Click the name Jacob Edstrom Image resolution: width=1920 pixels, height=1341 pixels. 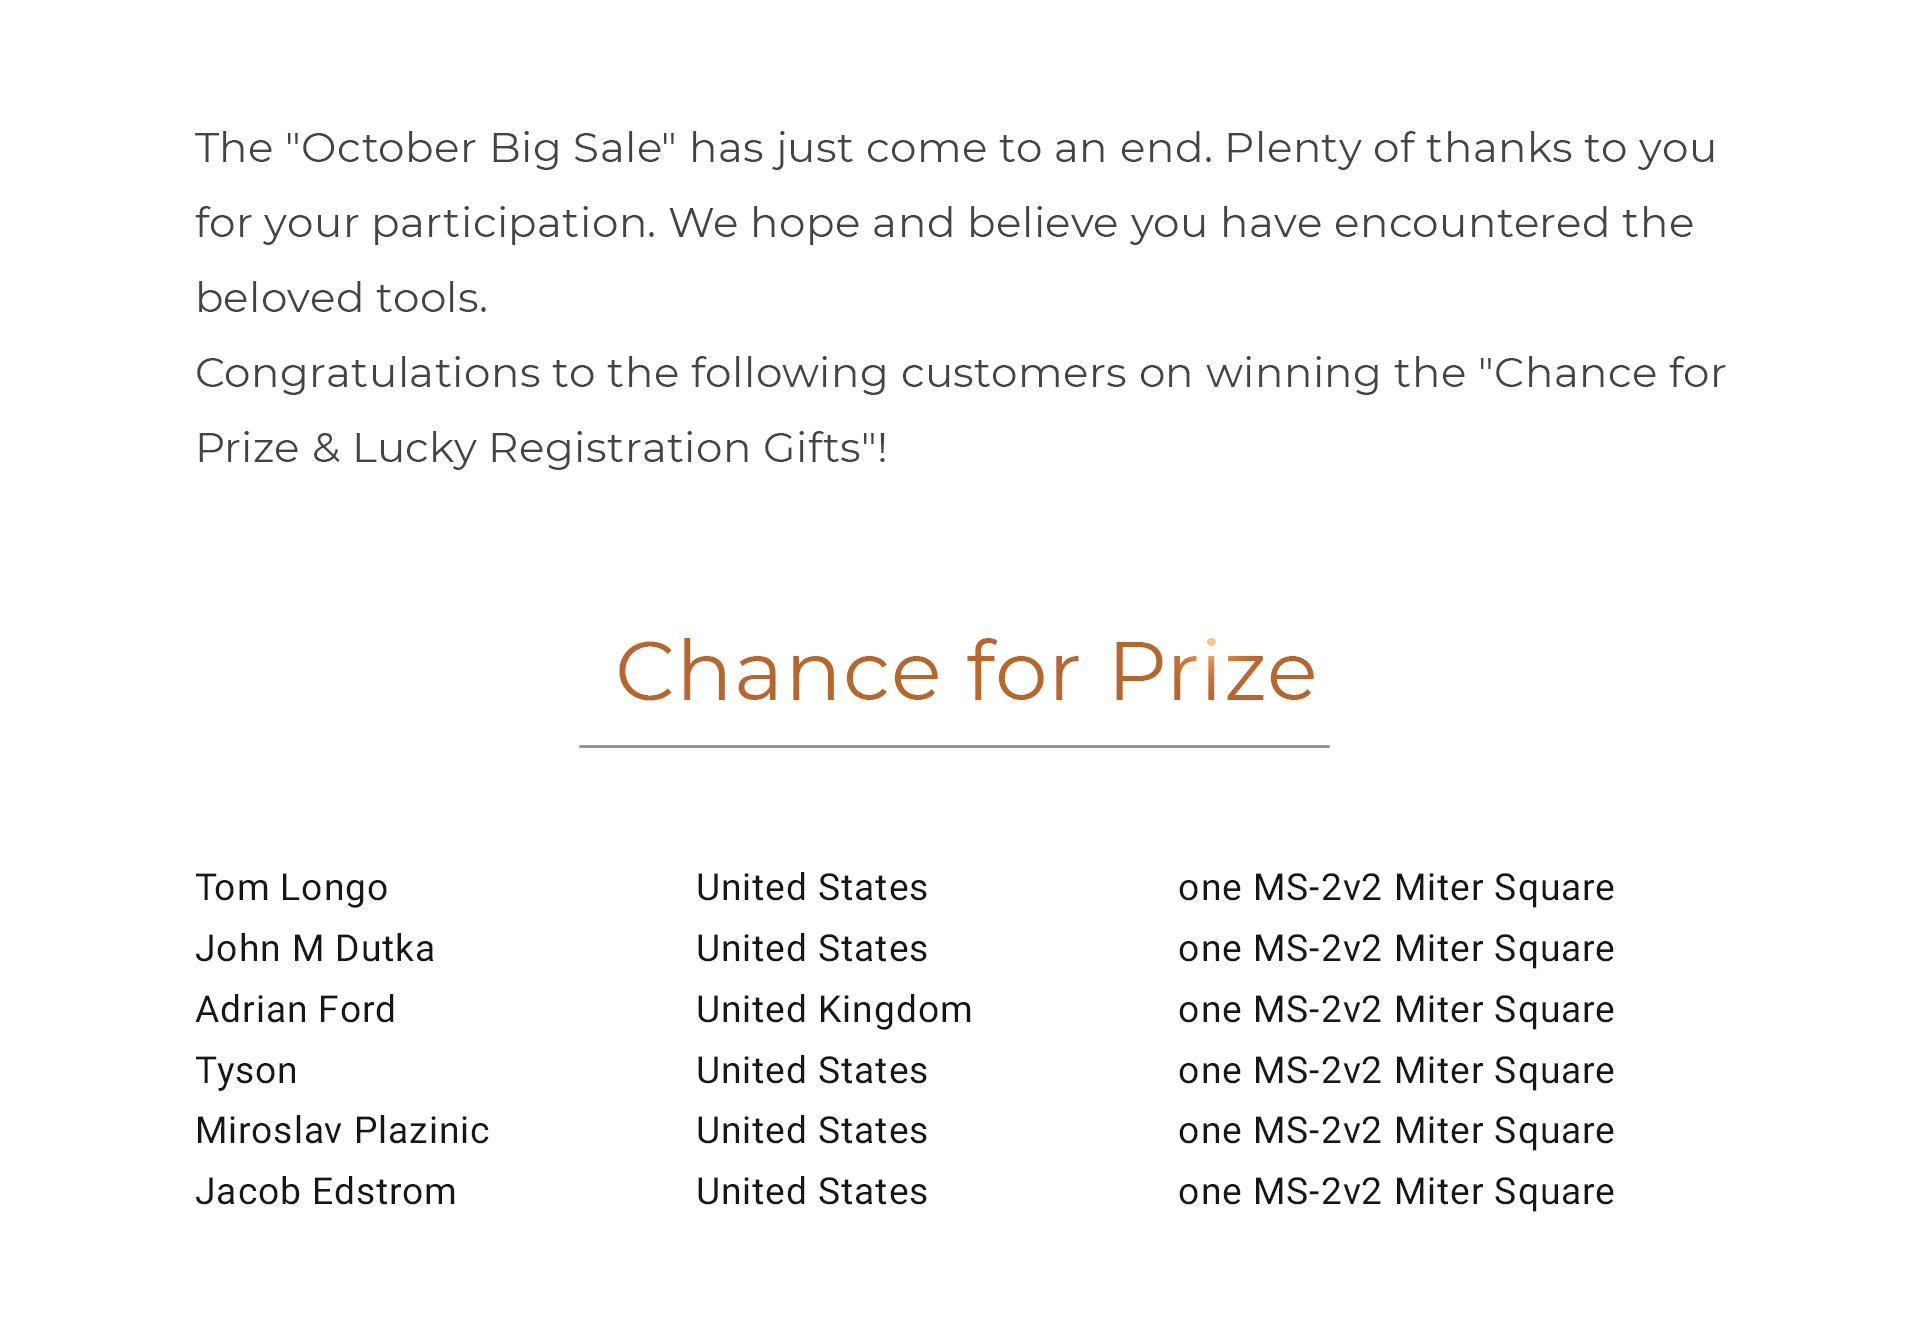[325, 1192]
